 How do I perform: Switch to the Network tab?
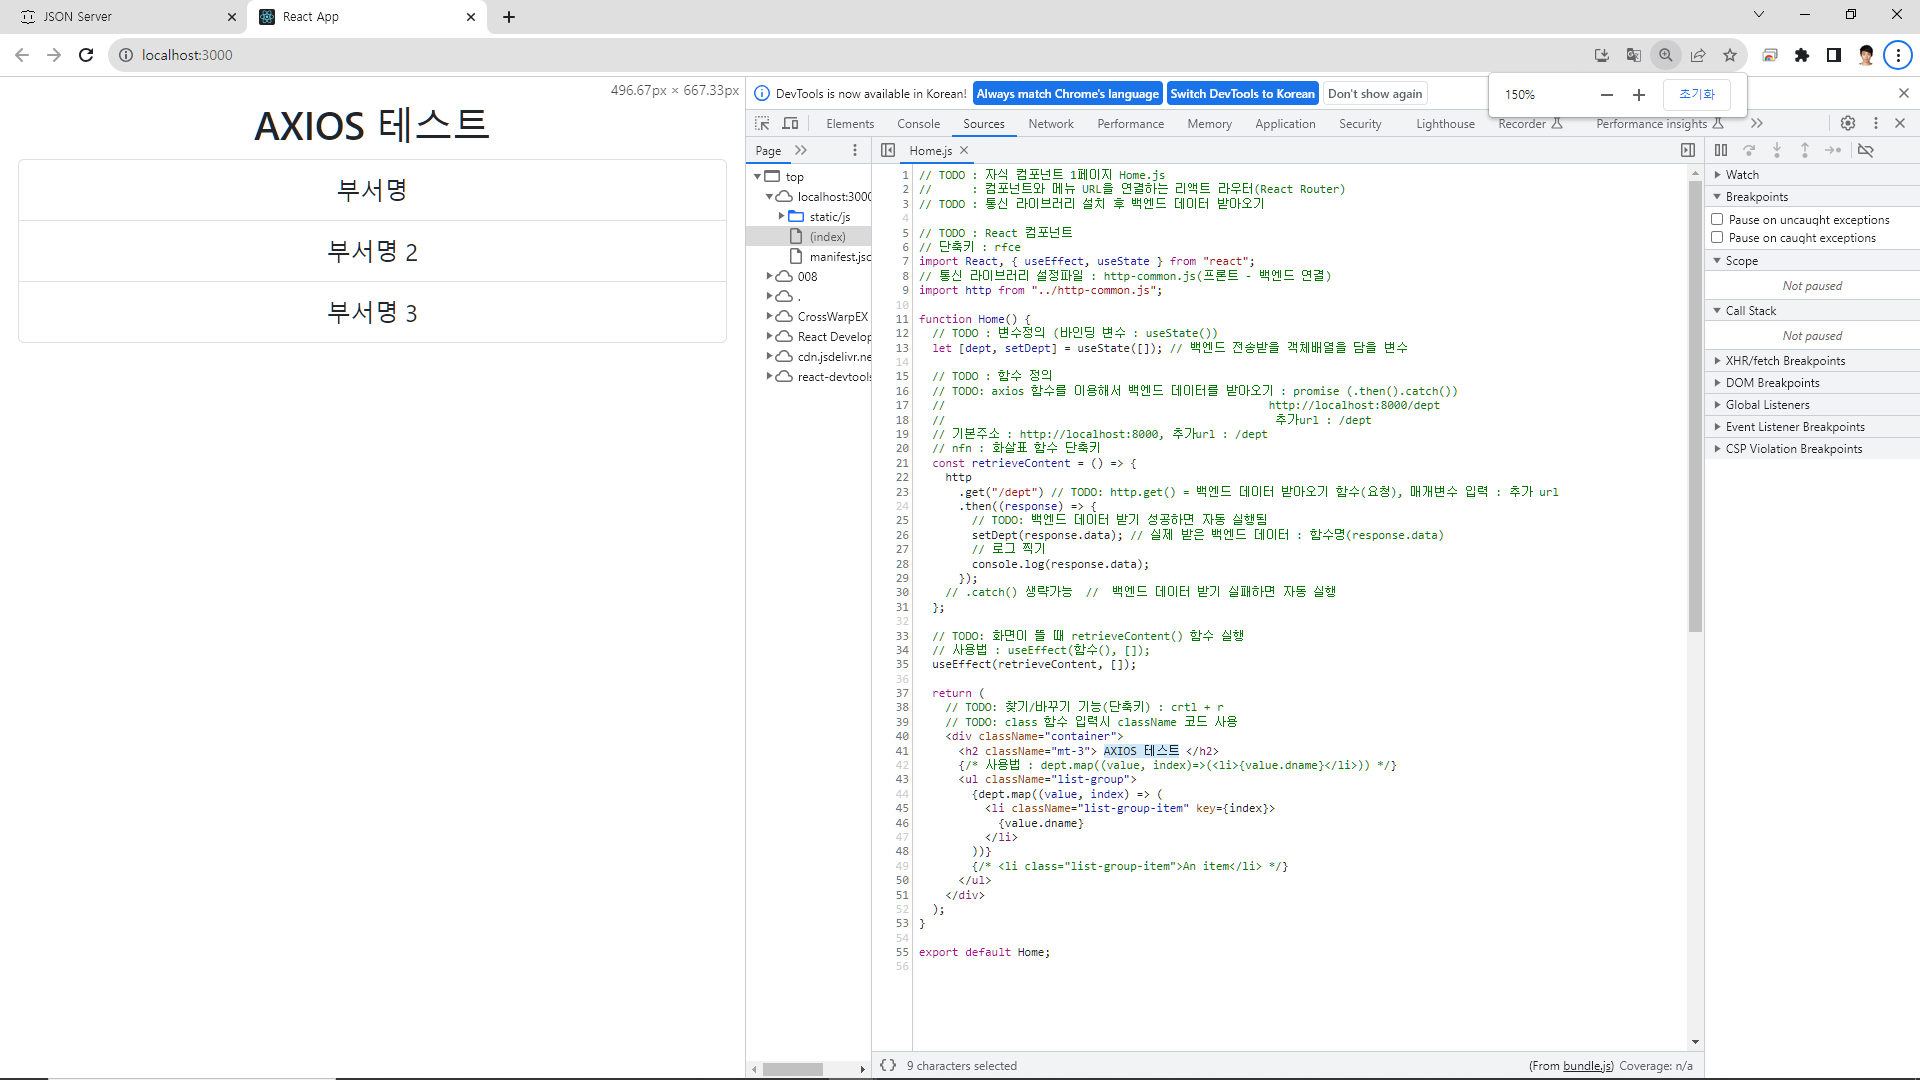pyautogui.click(x=1050, y=123)
